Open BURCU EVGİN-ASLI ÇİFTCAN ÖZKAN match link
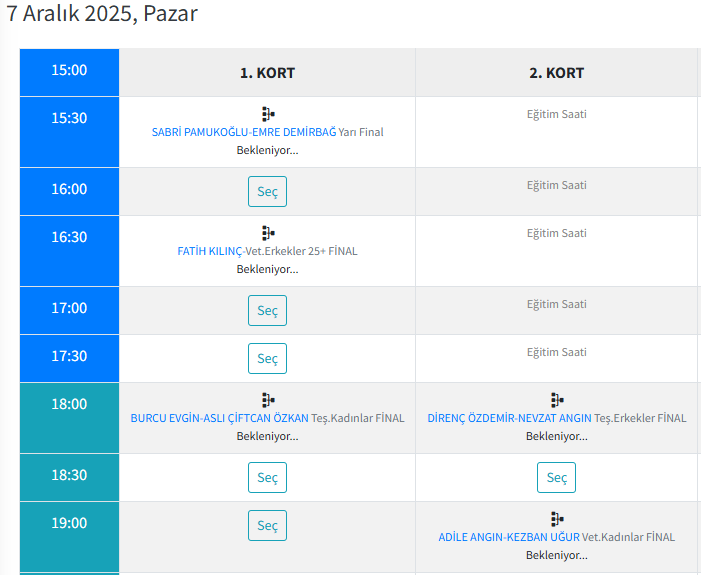 point(219,418)
